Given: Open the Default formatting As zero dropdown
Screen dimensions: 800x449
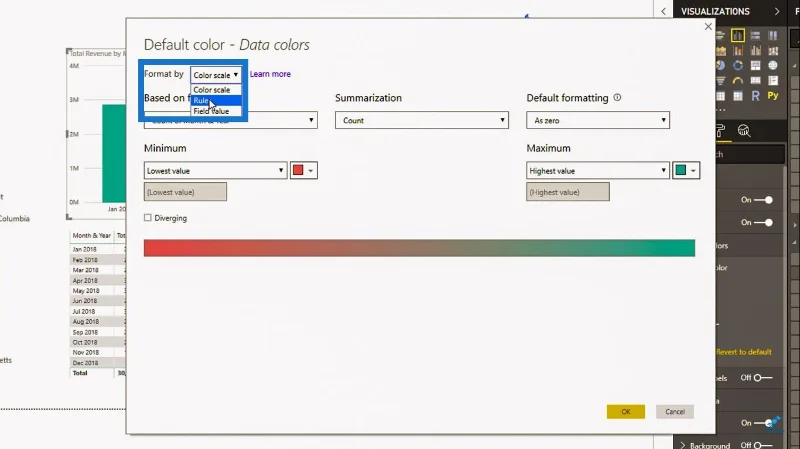Looking at the screenshot, I should click(597, 120).
